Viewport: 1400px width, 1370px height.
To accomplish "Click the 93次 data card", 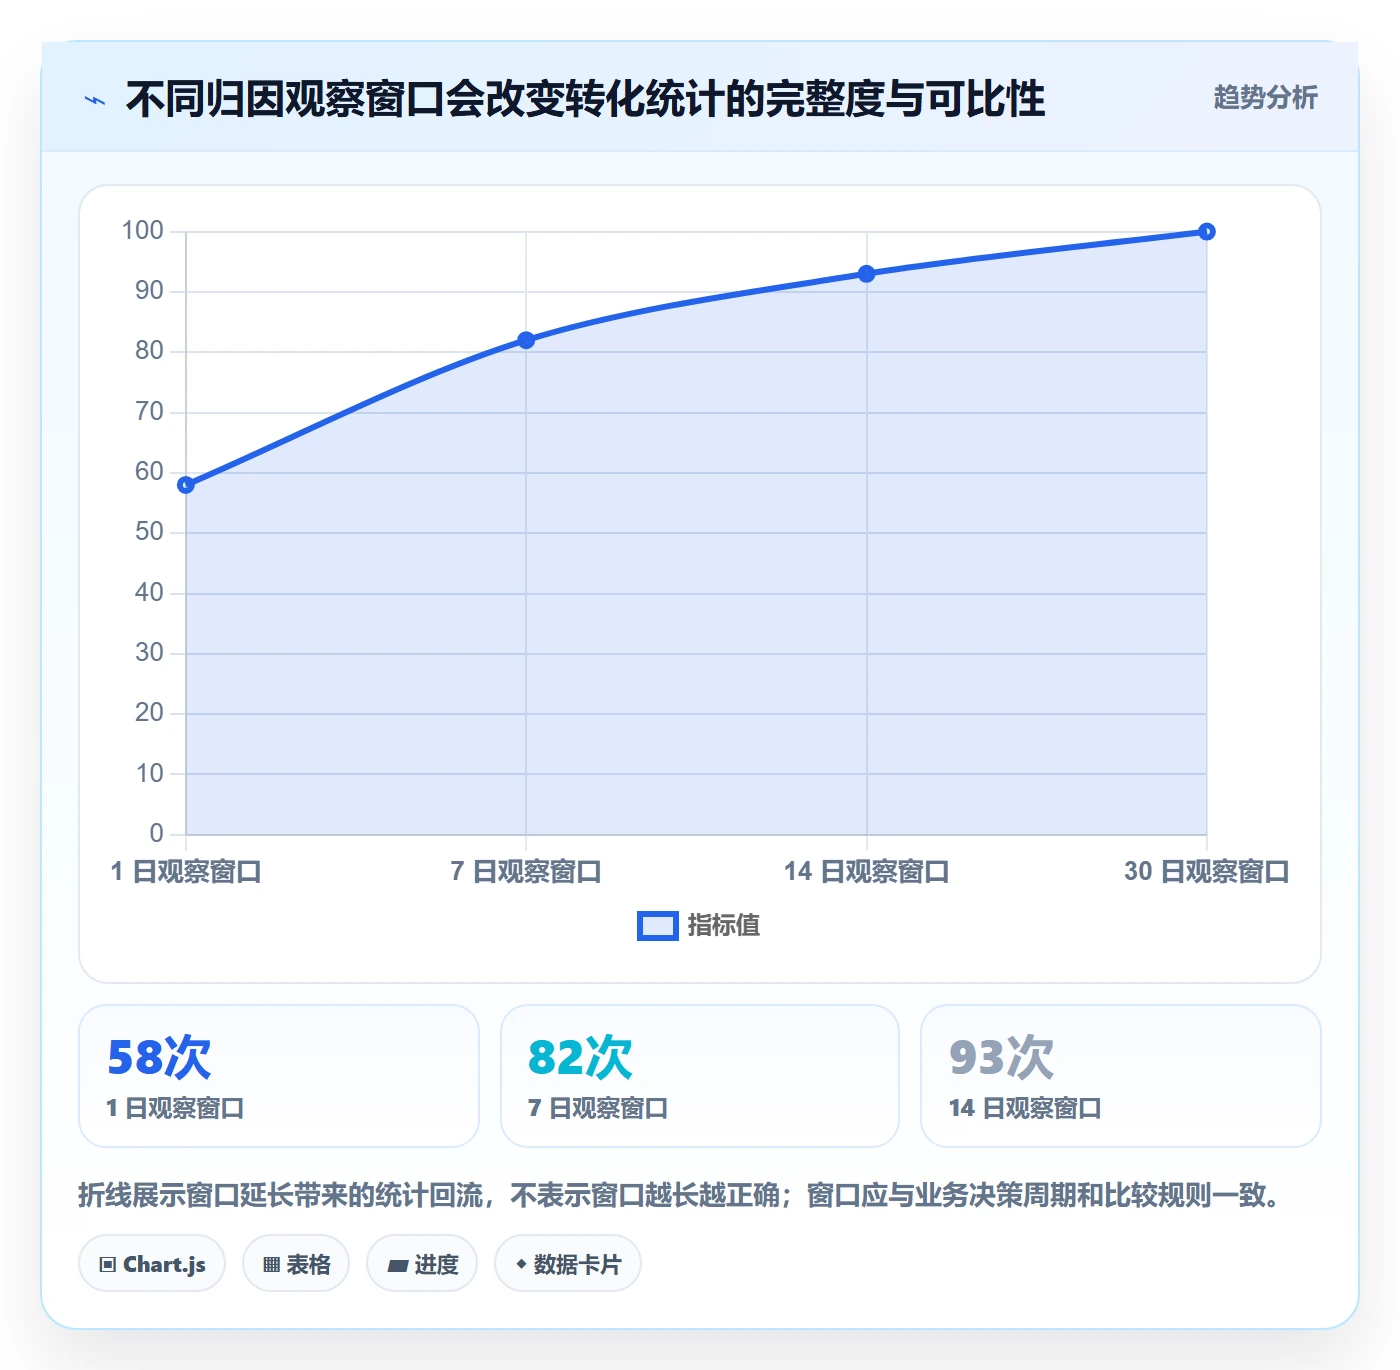I will pos(1121,1076).
